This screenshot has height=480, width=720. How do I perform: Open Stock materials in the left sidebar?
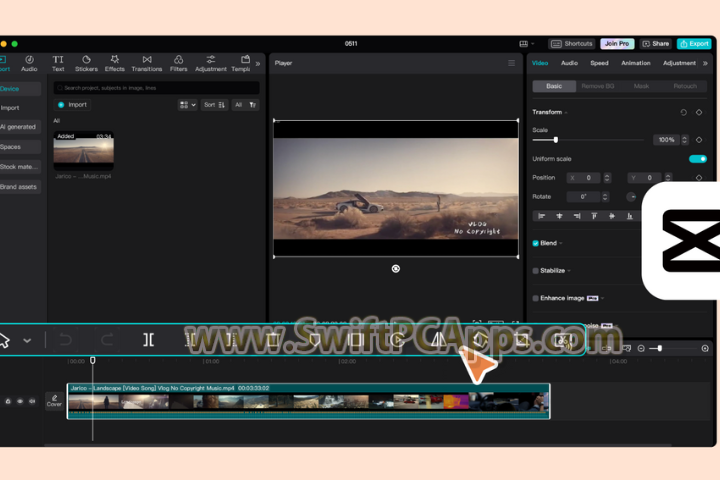pos(18,167)
